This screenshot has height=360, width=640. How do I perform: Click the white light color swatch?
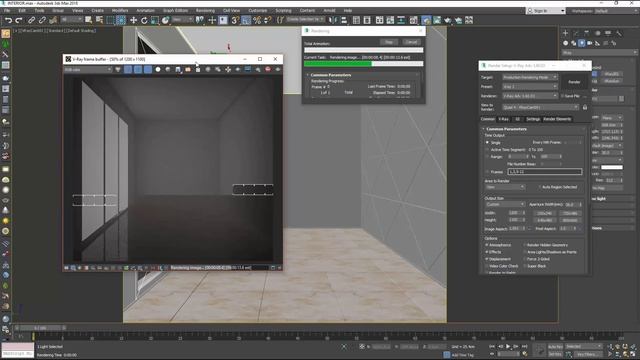coord(612,167)
